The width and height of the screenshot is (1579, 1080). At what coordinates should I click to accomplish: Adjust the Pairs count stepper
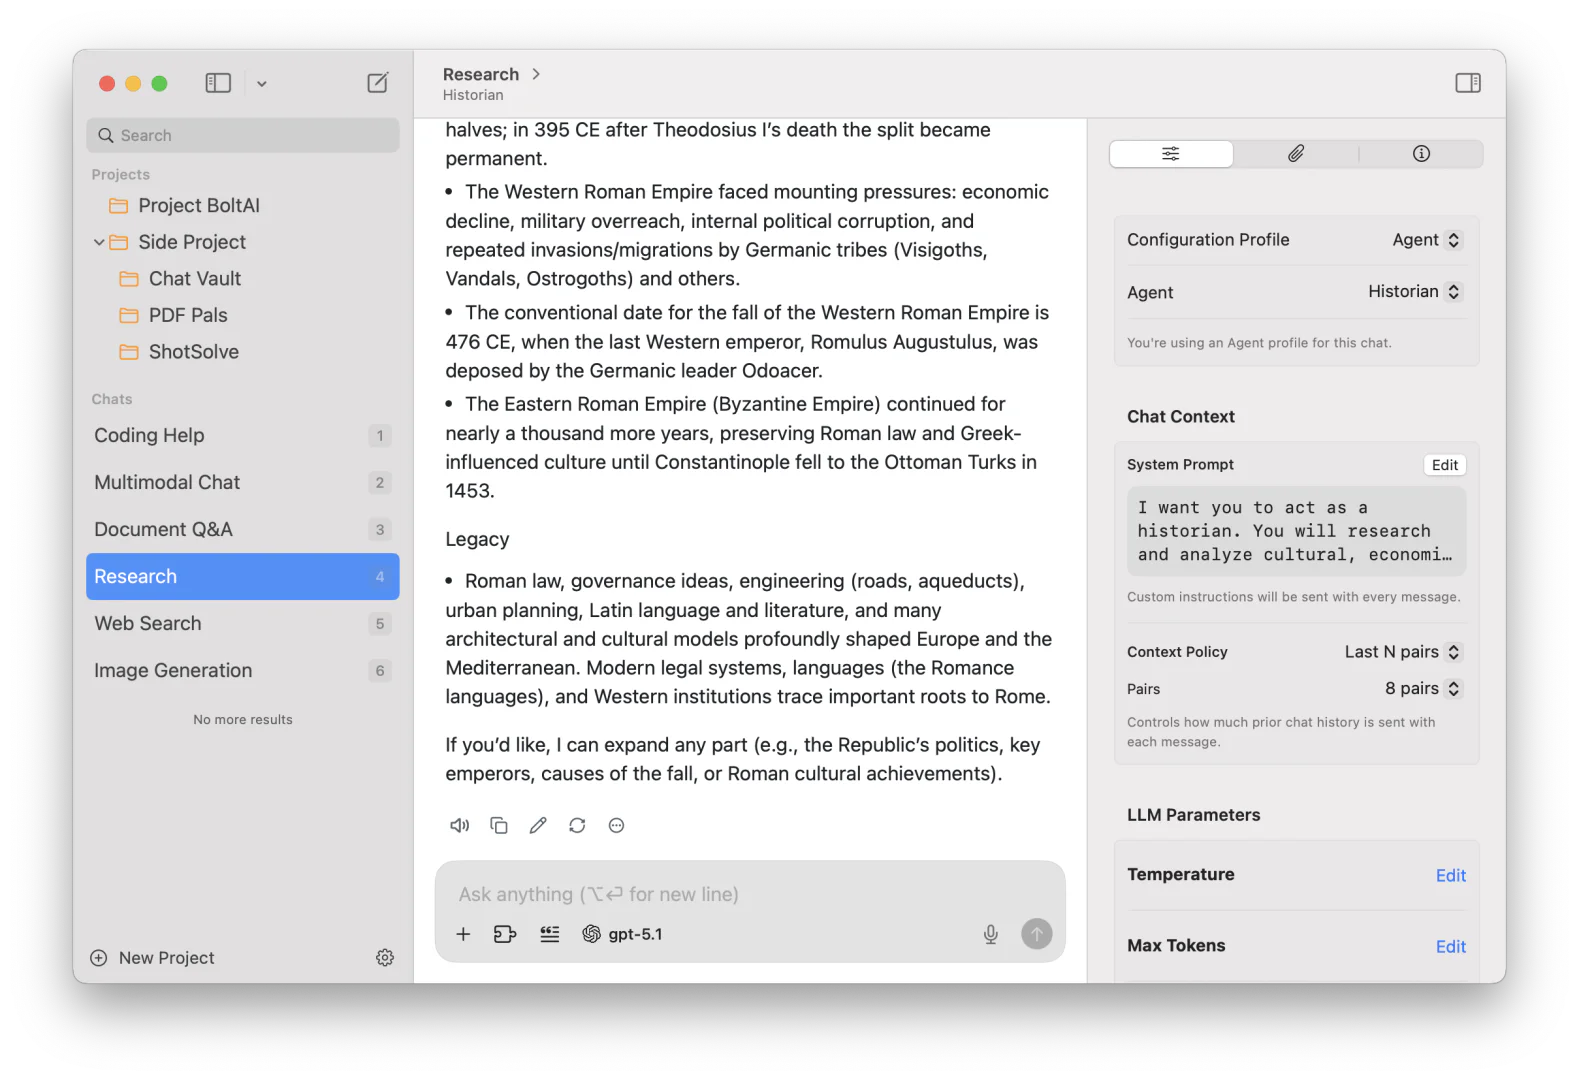[1453, 689]
